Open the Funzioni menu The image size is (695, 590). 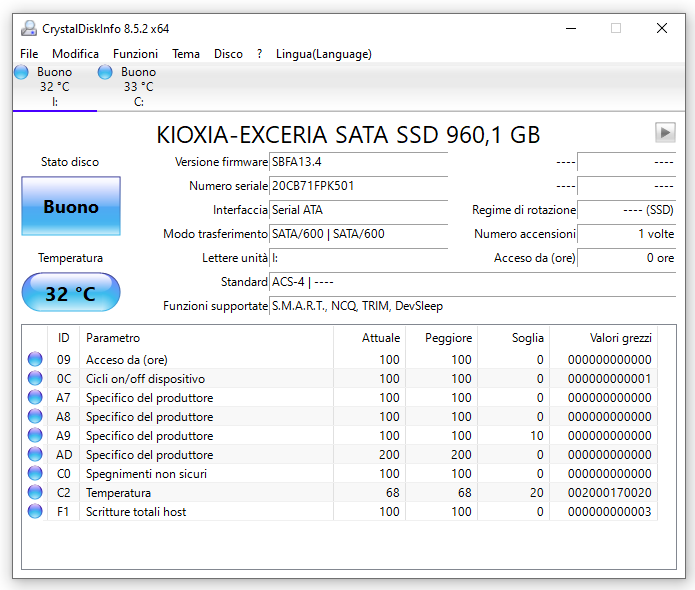135,54
